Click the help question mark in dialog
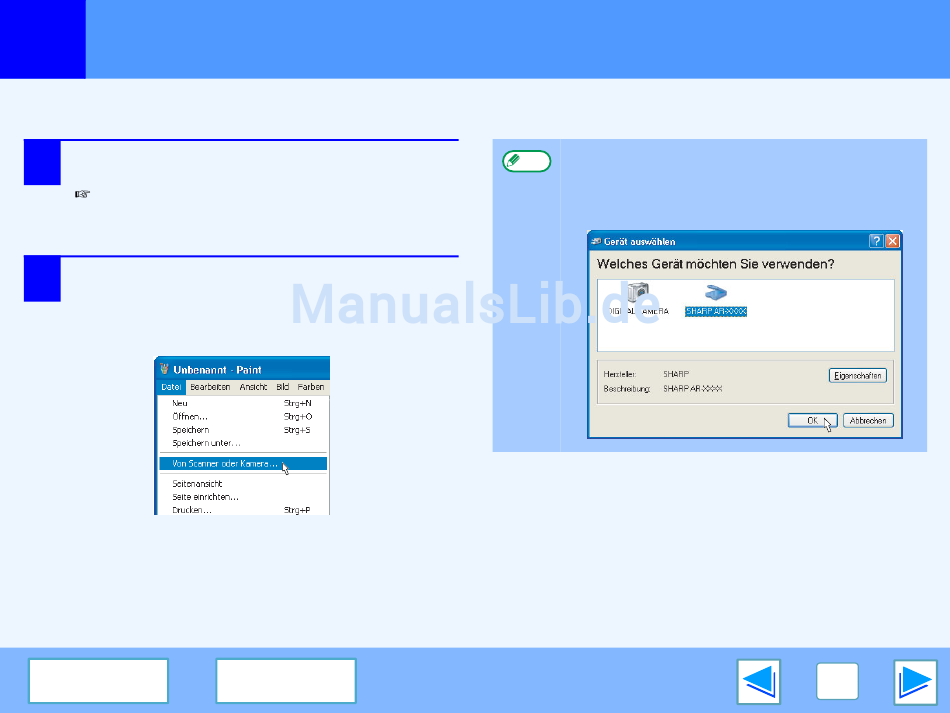 876,241
